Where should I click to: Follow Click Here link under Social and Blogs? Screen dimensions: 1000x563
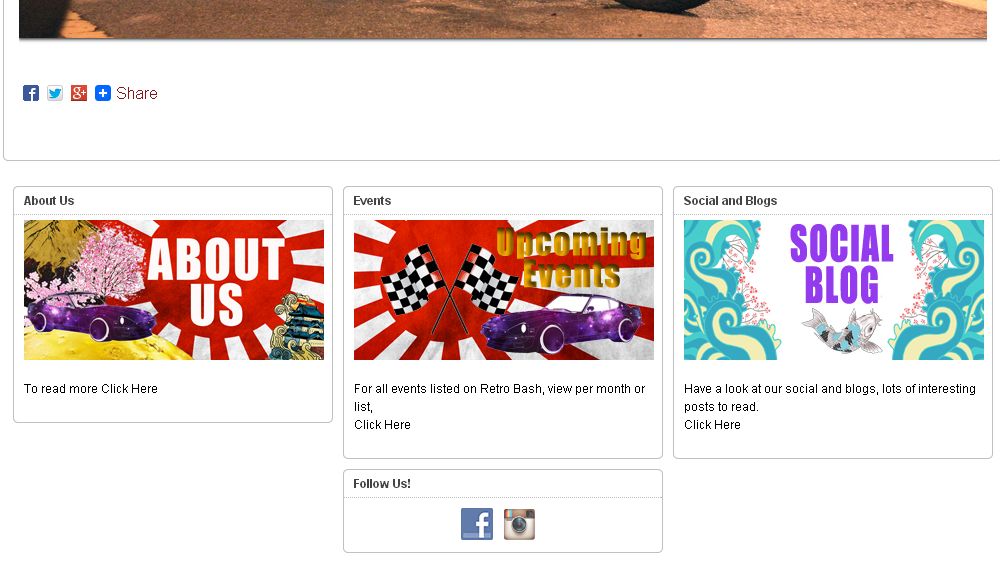[712, 425]
